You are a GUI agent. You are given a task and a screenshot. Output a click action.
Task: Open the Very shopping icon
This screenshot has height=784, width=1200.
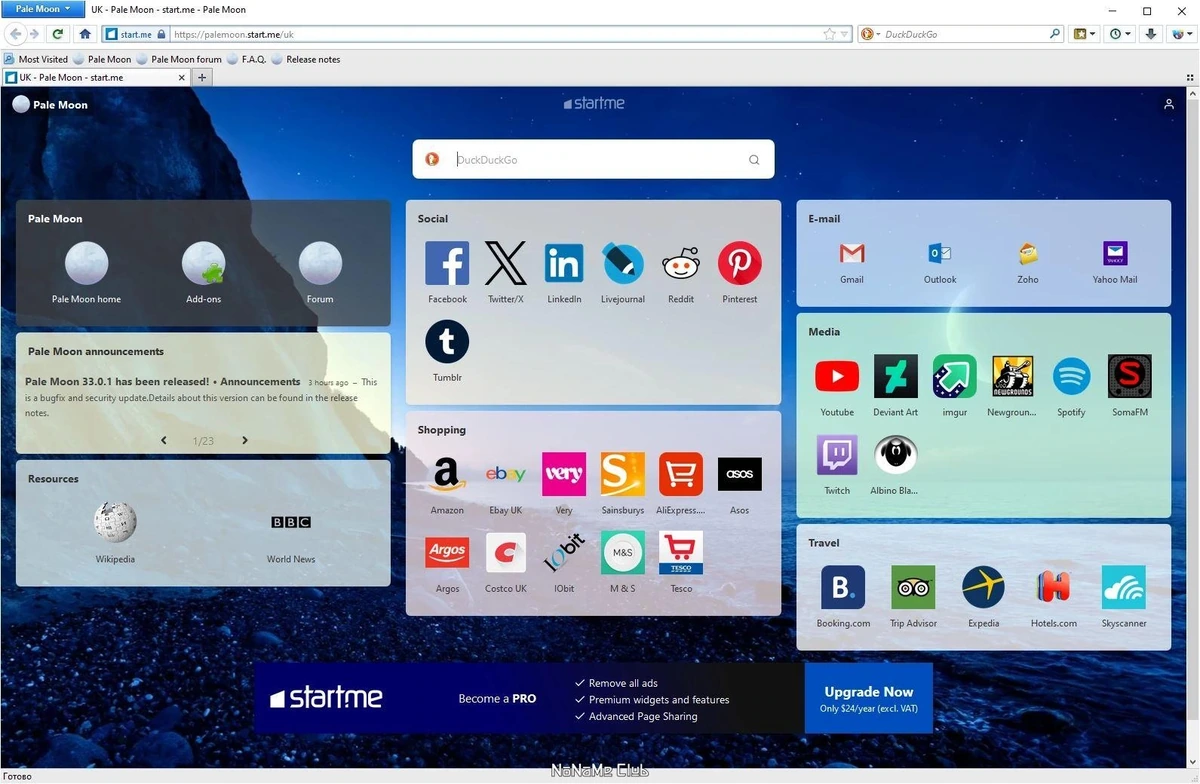pyautogui.click(x=564, y=475)
